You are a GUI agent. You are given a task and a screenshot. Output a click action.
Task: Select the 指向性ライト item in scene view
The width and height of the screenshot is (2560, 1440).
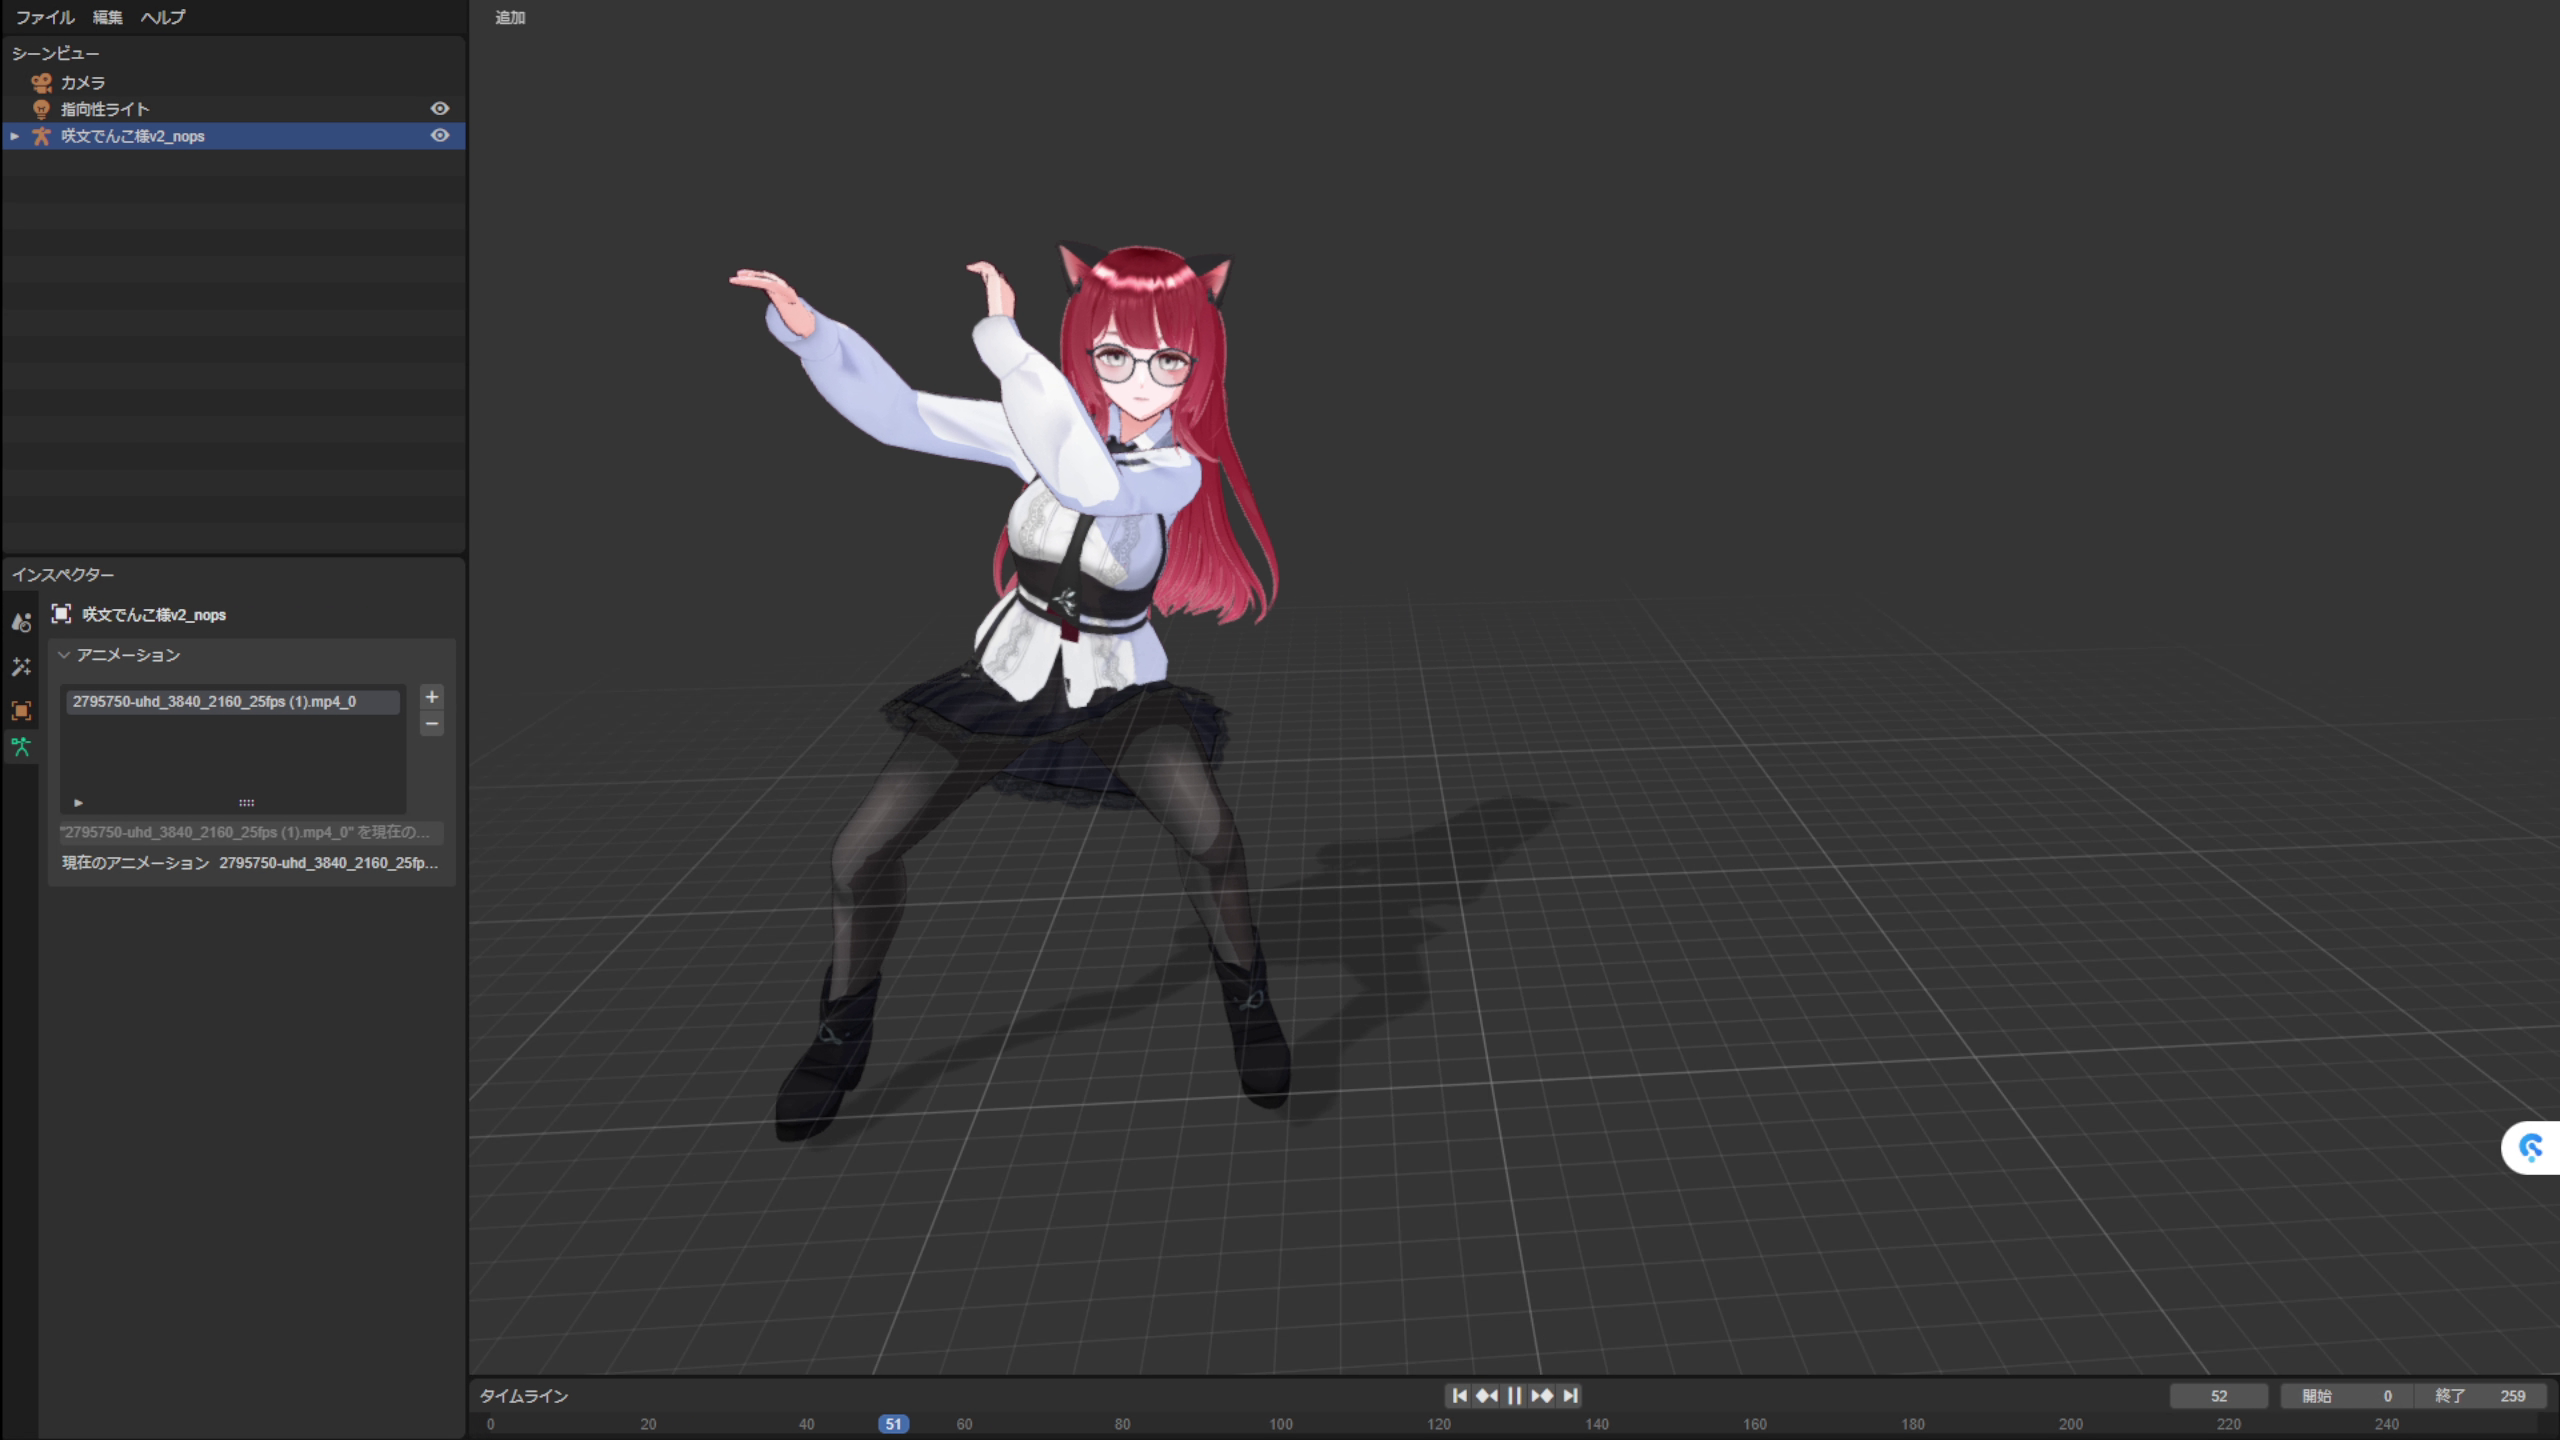tap(233, 109)
